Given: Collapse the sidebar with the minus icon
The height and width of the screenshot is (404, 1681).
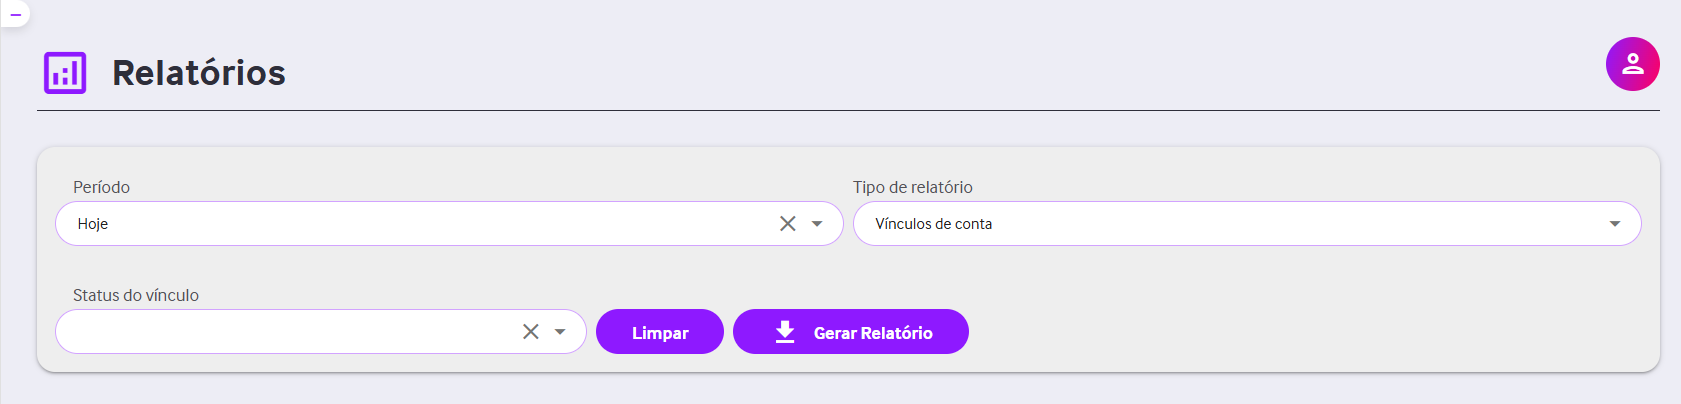Looking at the screenshot, I should 15,14.
